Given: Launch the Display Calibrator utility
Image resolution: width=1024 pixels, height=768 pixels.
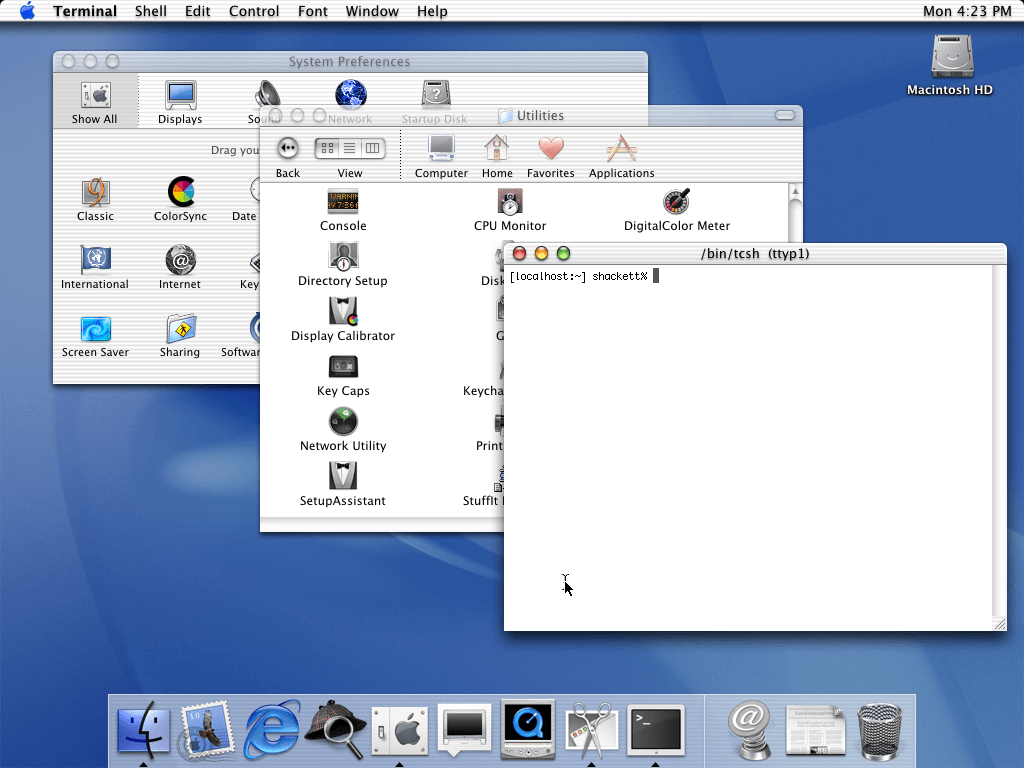Looking at the screenshot, I should 343,312.
